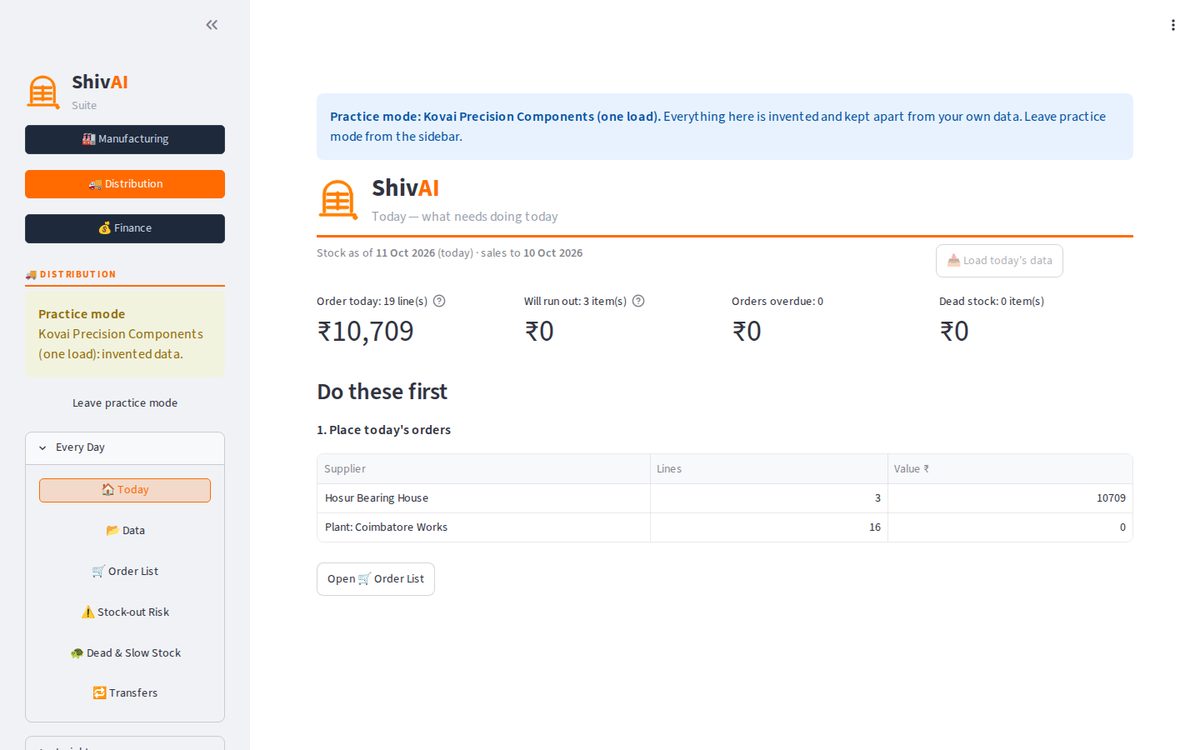1200x750 pixels.
Task: Select the Today page in sidebar
Action: 125,490
